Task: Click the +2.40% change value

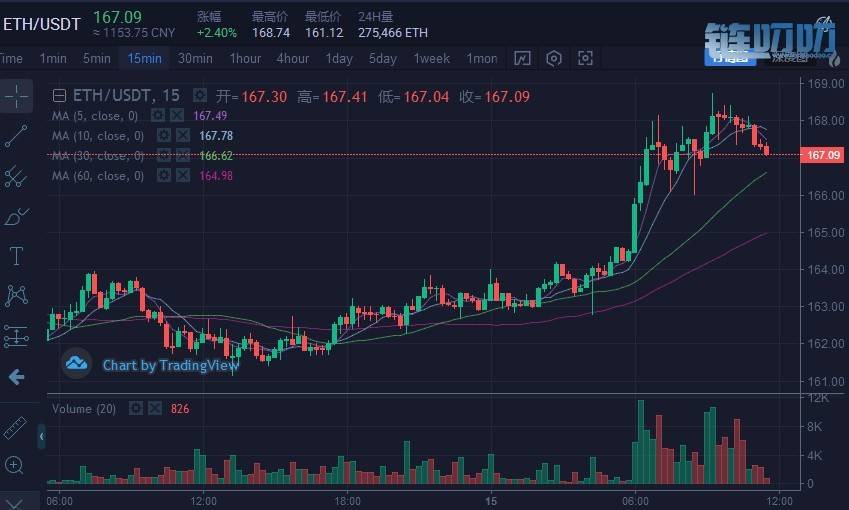Action: [217, 33]
